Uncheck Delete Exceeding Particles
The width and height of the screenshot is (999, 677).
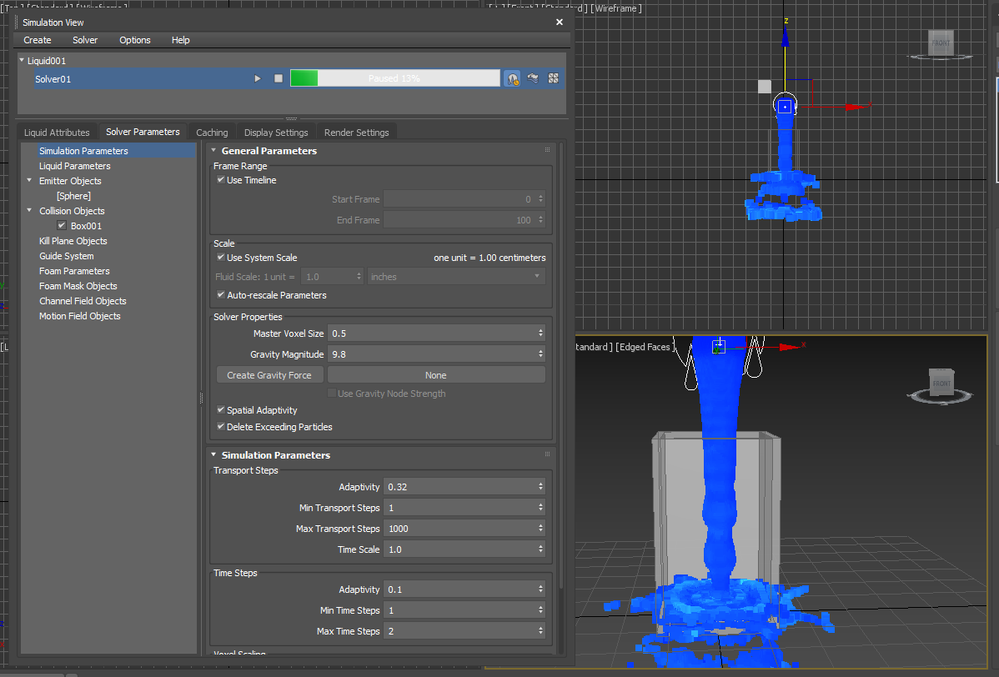[x=220, y=426]
